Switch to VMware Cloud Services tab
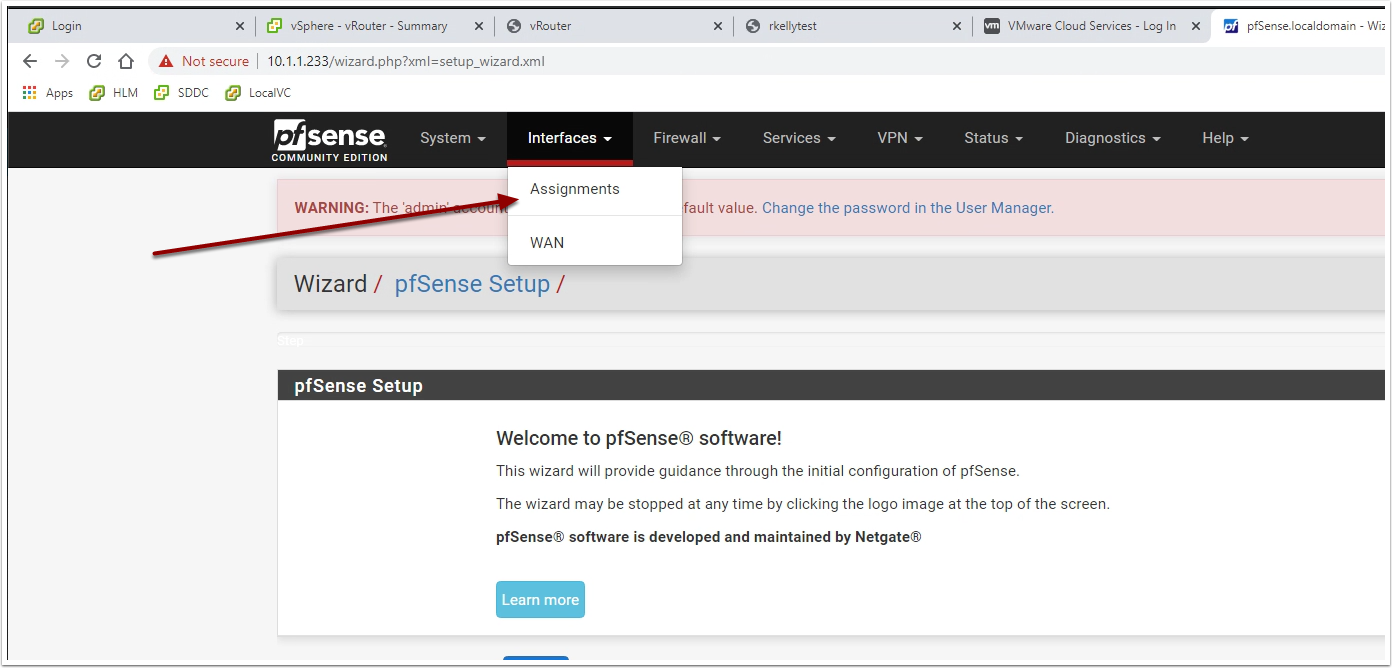Image resolution: width=1392 pixels, height=668 pixels. (x=1092, y=26)
